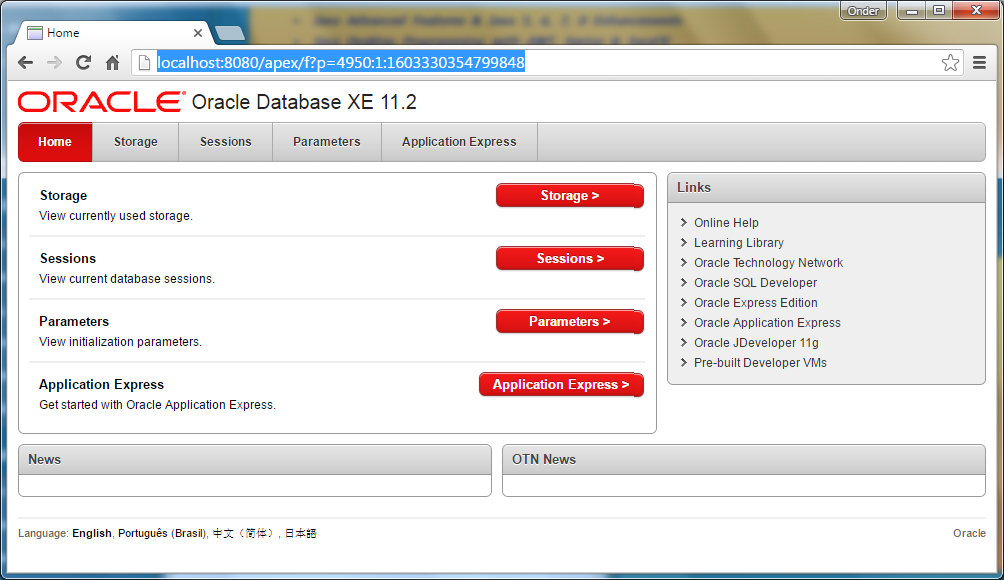Viewport: 1004px width, 580px height.
Task: Open the Parameters navigation tab
Action: [x=327, y=141]
